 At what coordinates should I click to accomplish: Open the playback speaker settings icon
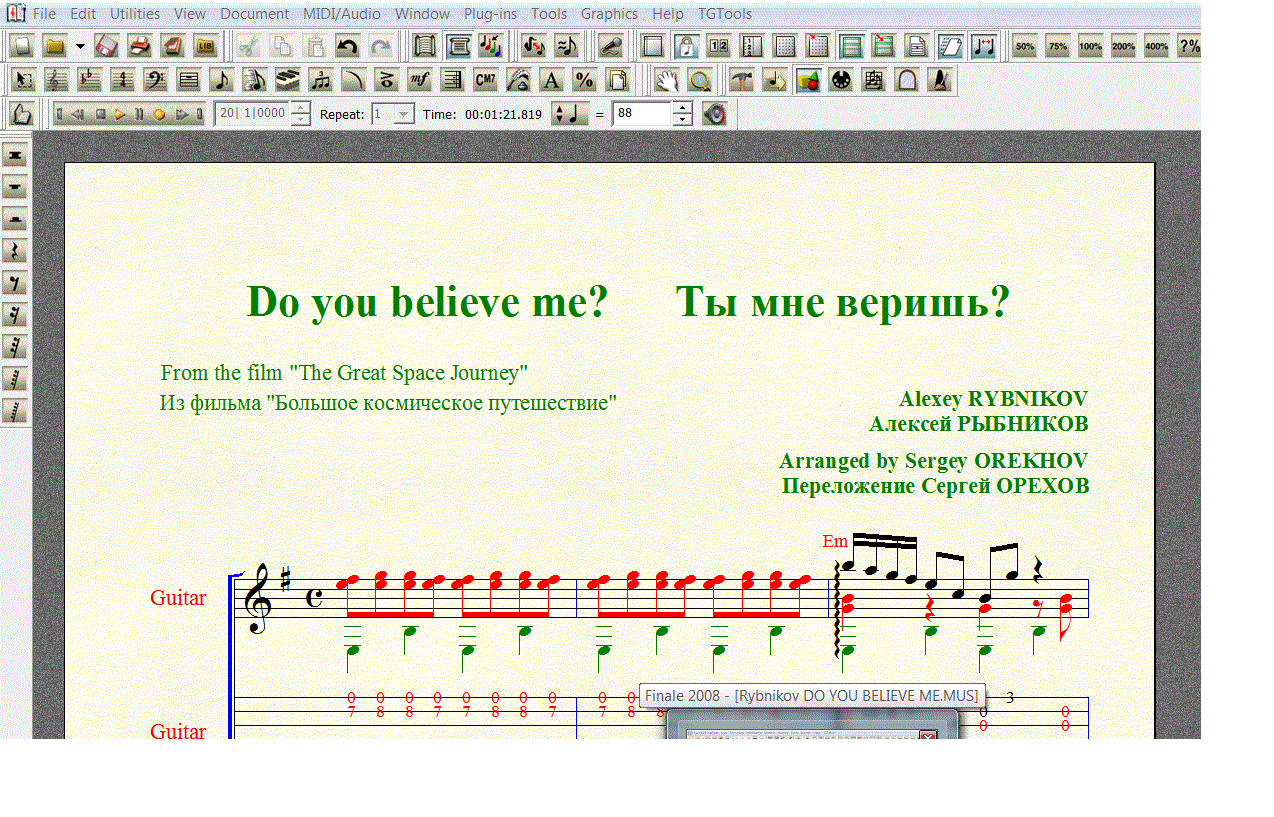click(x=714, y=114)
